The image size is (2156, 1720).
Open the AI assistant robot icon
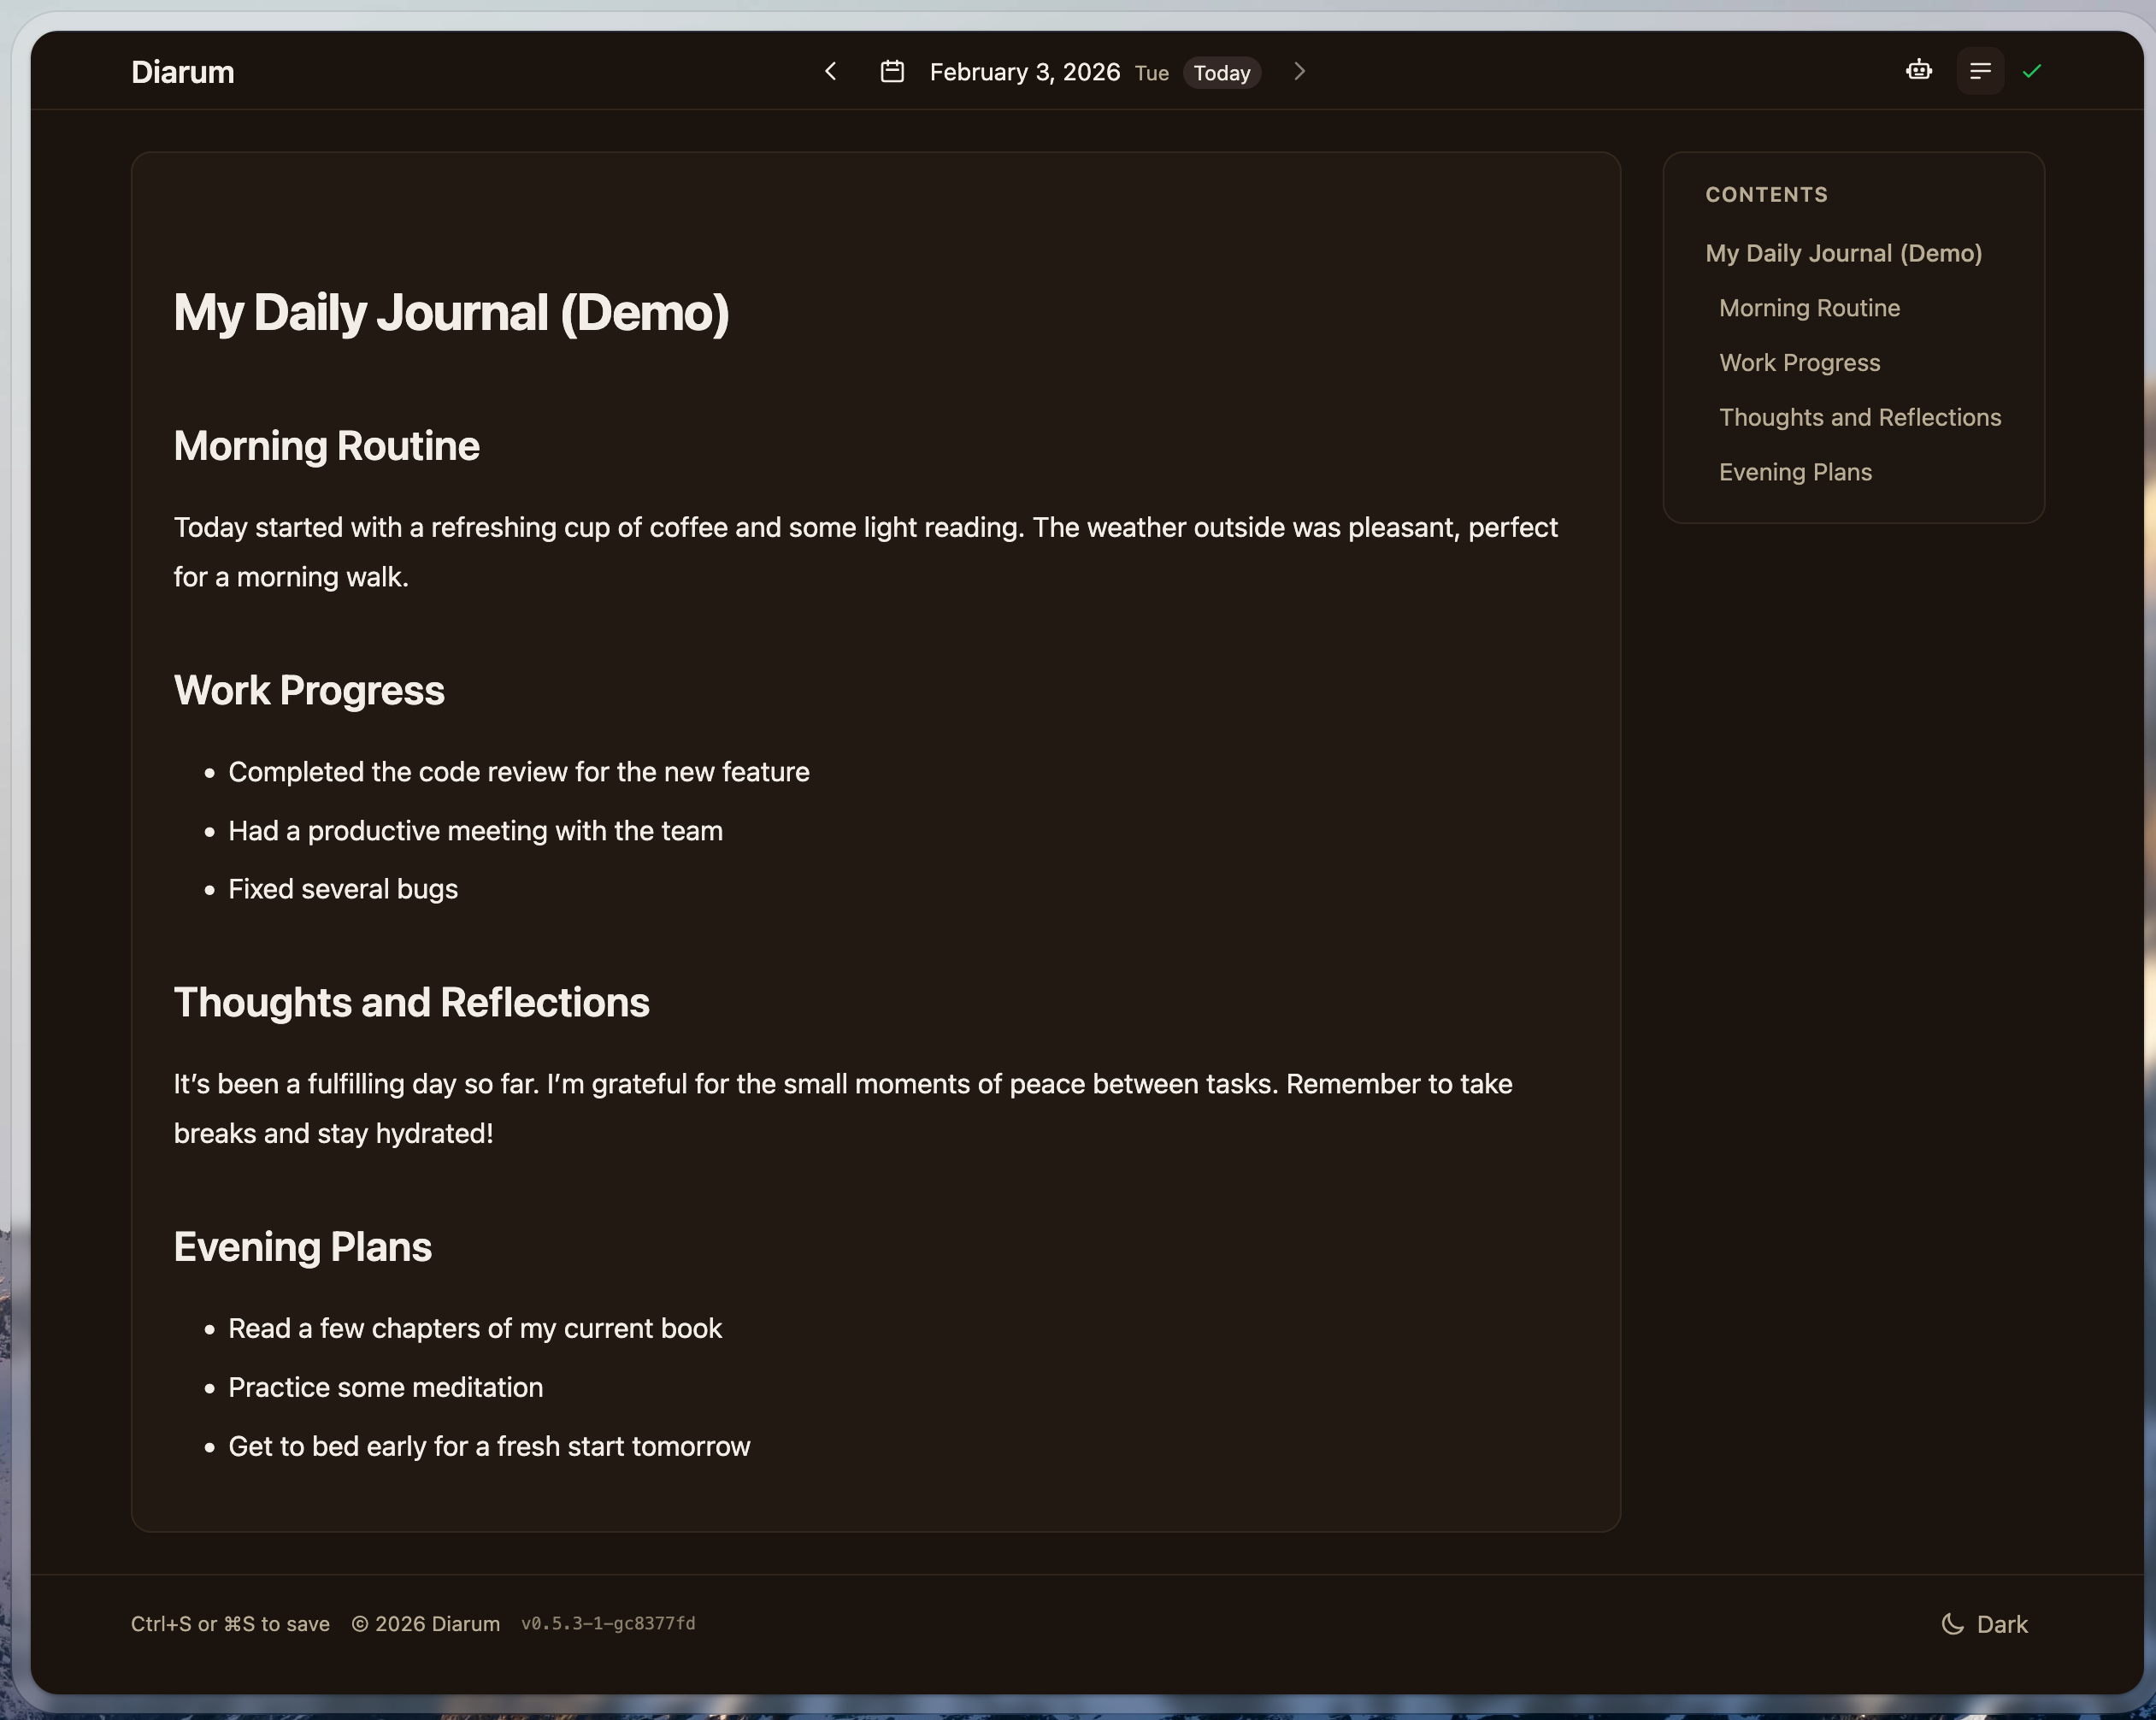coord(1918,70)
